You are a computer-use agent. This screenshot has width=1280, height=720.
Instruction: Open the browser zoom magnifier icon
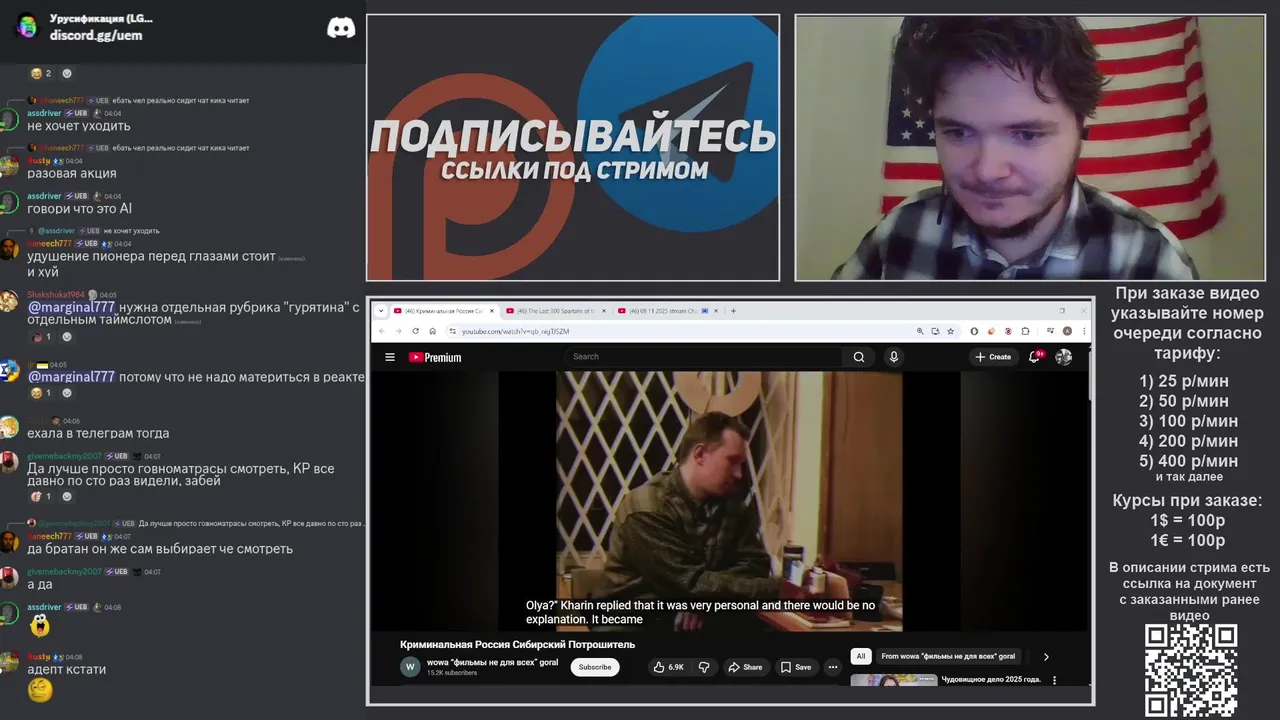(x=919, y=331)
